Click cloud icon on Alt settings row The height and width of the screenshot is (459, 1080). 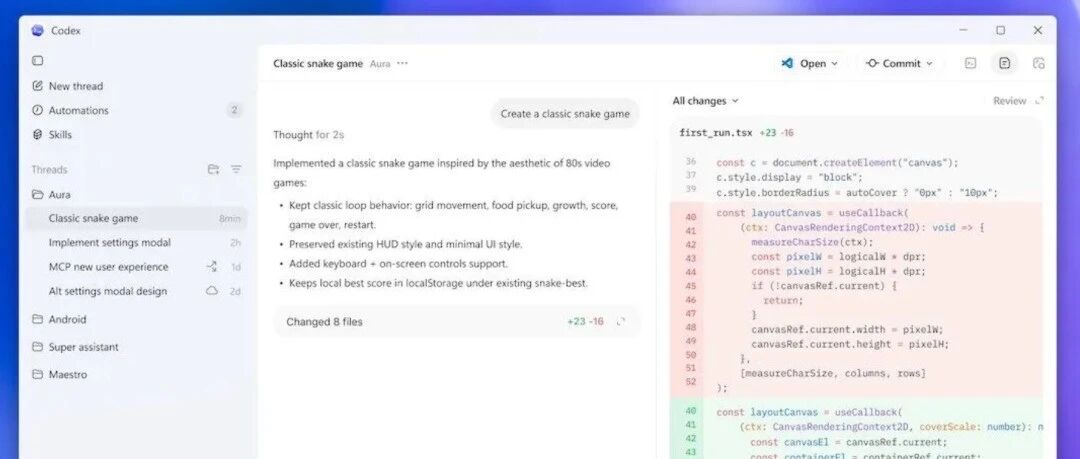click(212, 291)
